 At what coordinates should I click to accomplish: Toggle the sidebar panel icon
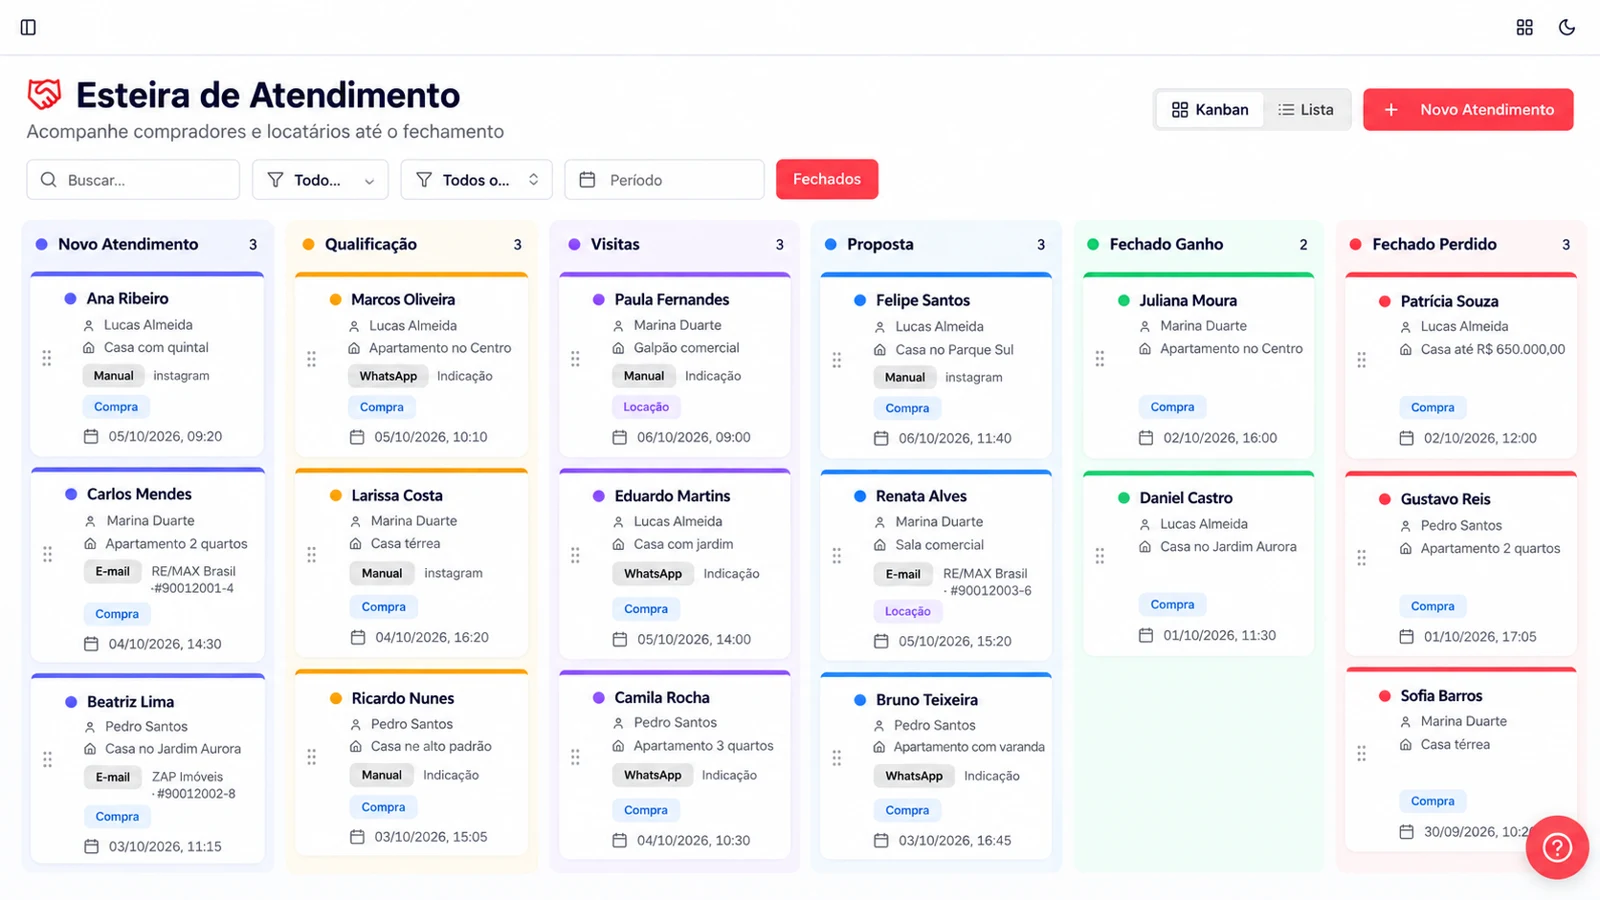tap(28, 27)
